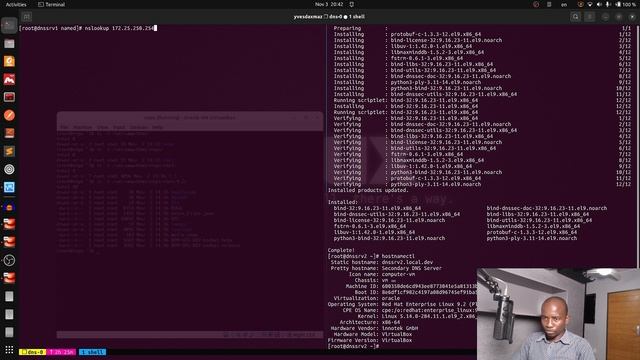
Task: Click the Terminal icon at top of dock
Action: click(x=9, y=25)
